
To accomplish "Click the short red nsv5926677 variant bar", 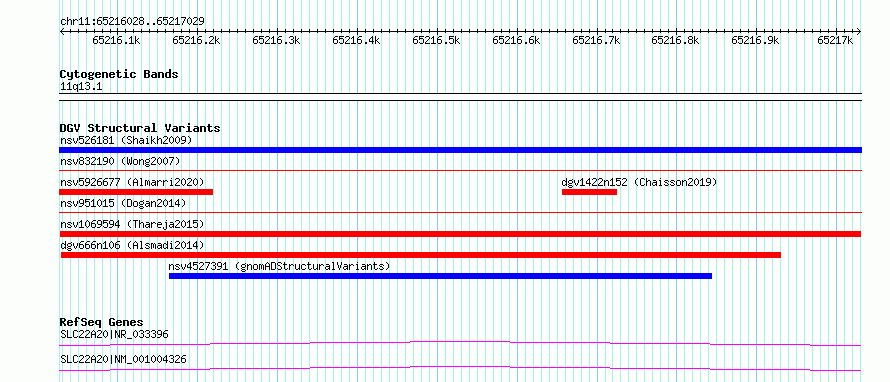I will [x=136, y=192].
